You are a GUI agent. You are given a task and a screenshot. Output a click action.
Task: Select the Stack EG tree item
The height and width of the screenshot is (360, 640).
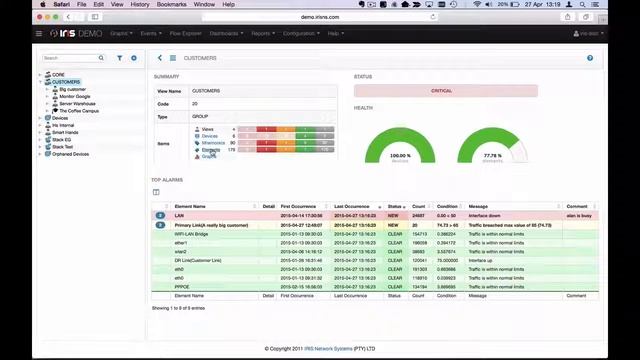(61, 140)
